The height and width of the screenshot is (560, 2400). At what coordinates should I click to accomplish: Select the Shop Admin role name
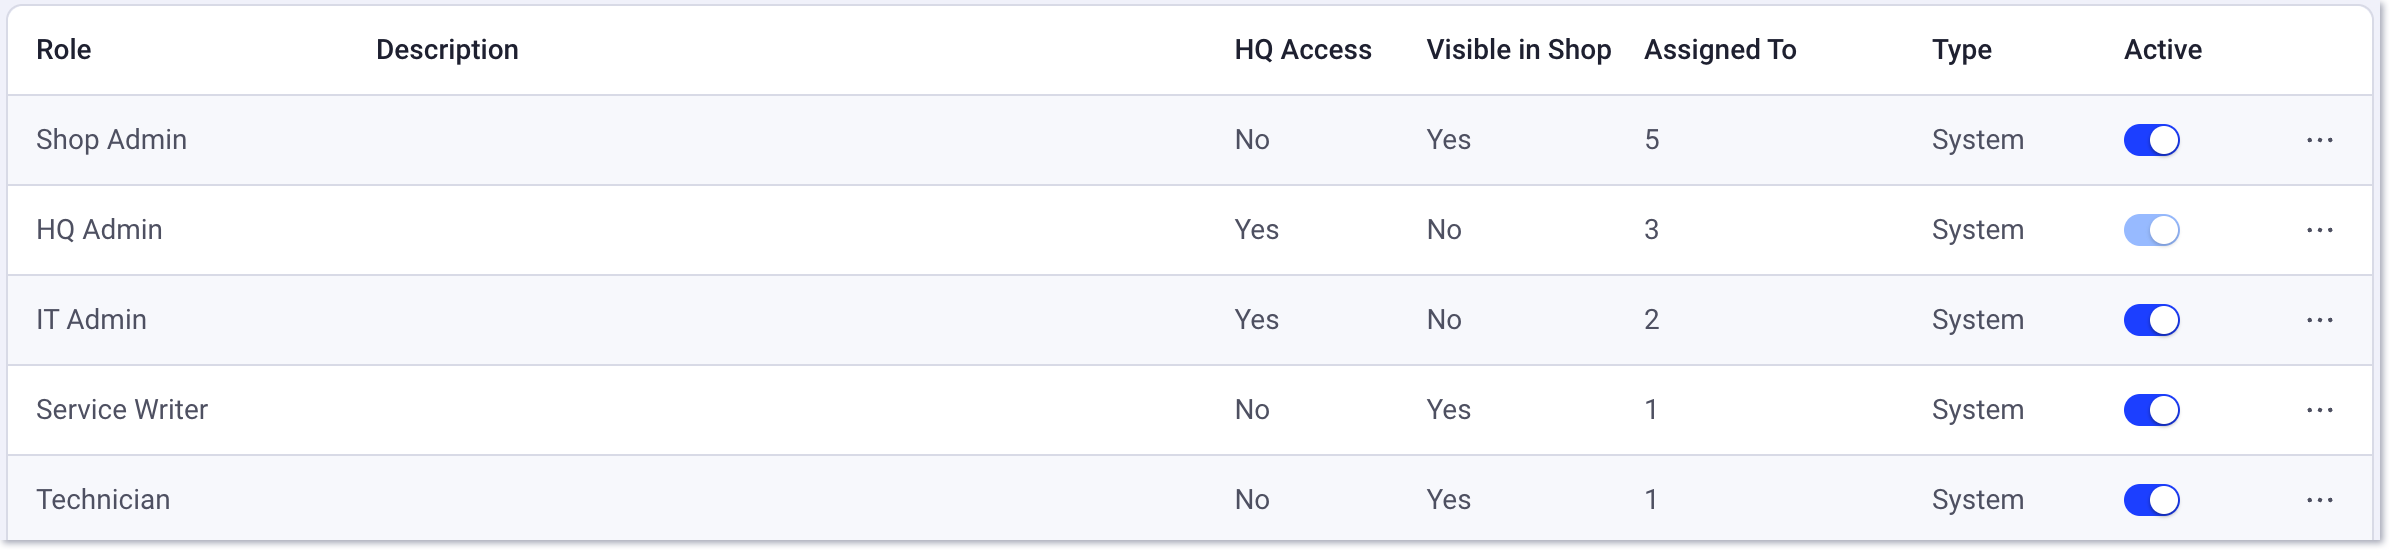tap(111, 140)
